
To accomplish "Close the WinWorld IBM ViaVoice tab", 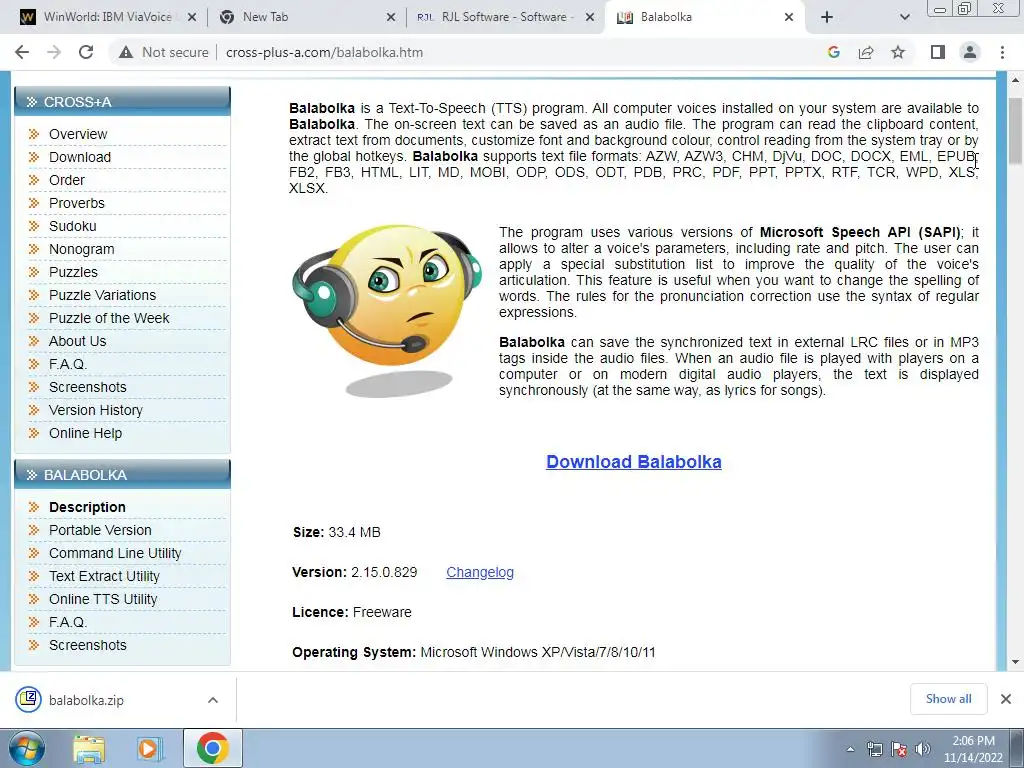I will click(x=192, y=17).
